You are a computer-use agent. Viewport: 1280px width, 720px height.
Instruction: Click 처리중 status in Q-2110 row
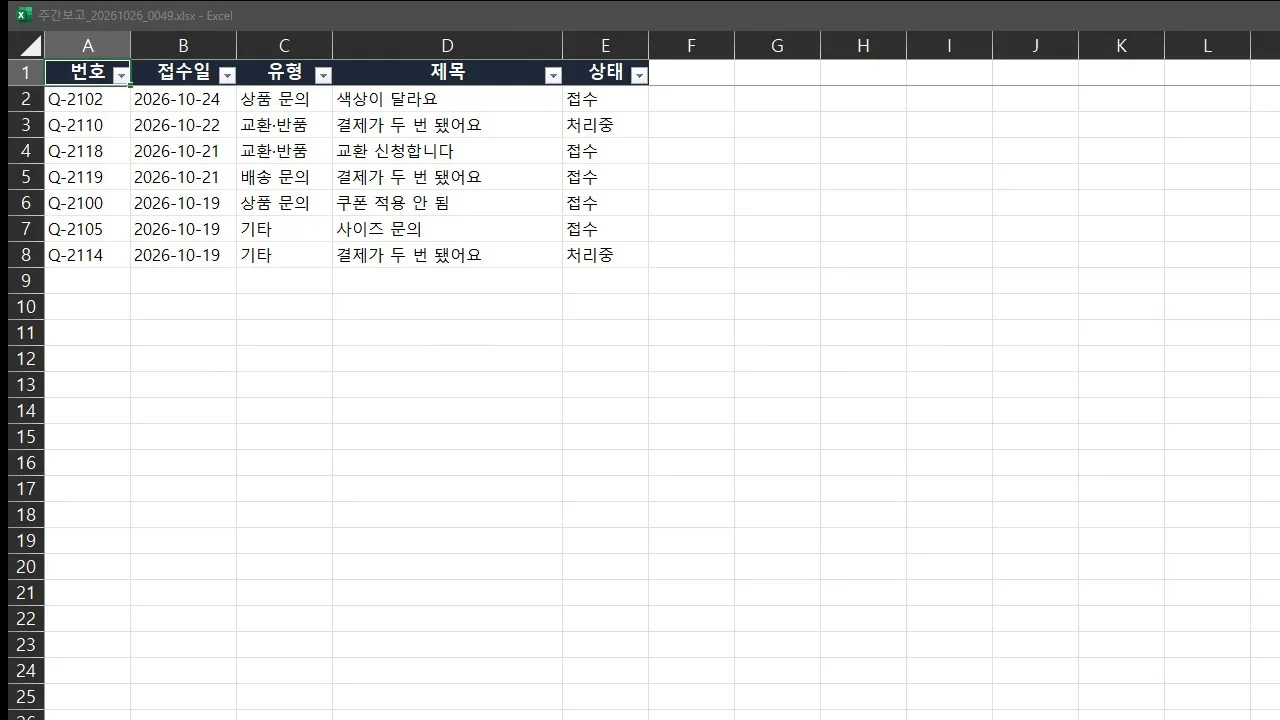(x=605, y=125)
